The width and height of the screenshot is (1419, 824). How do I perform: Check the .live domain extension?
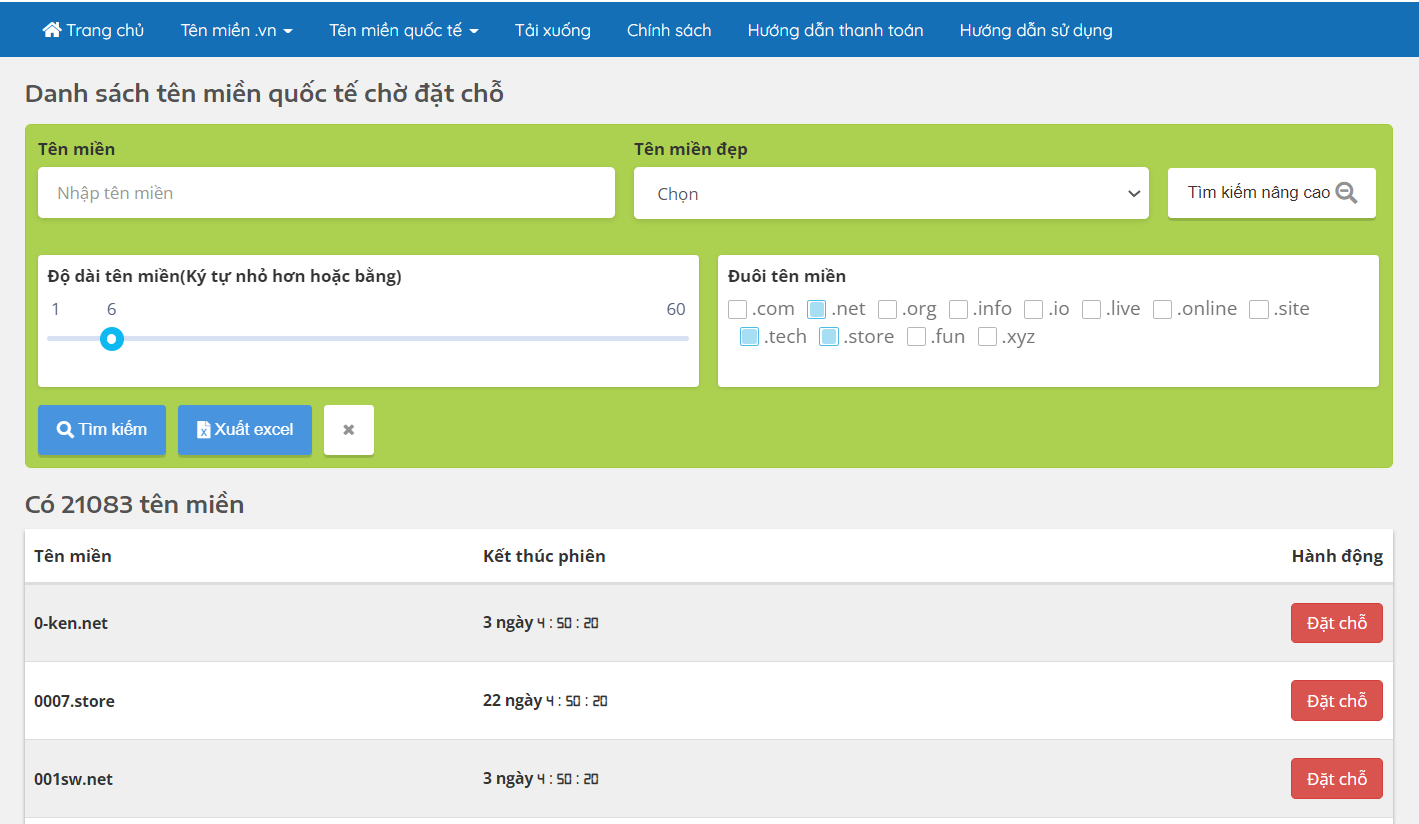1091,309
